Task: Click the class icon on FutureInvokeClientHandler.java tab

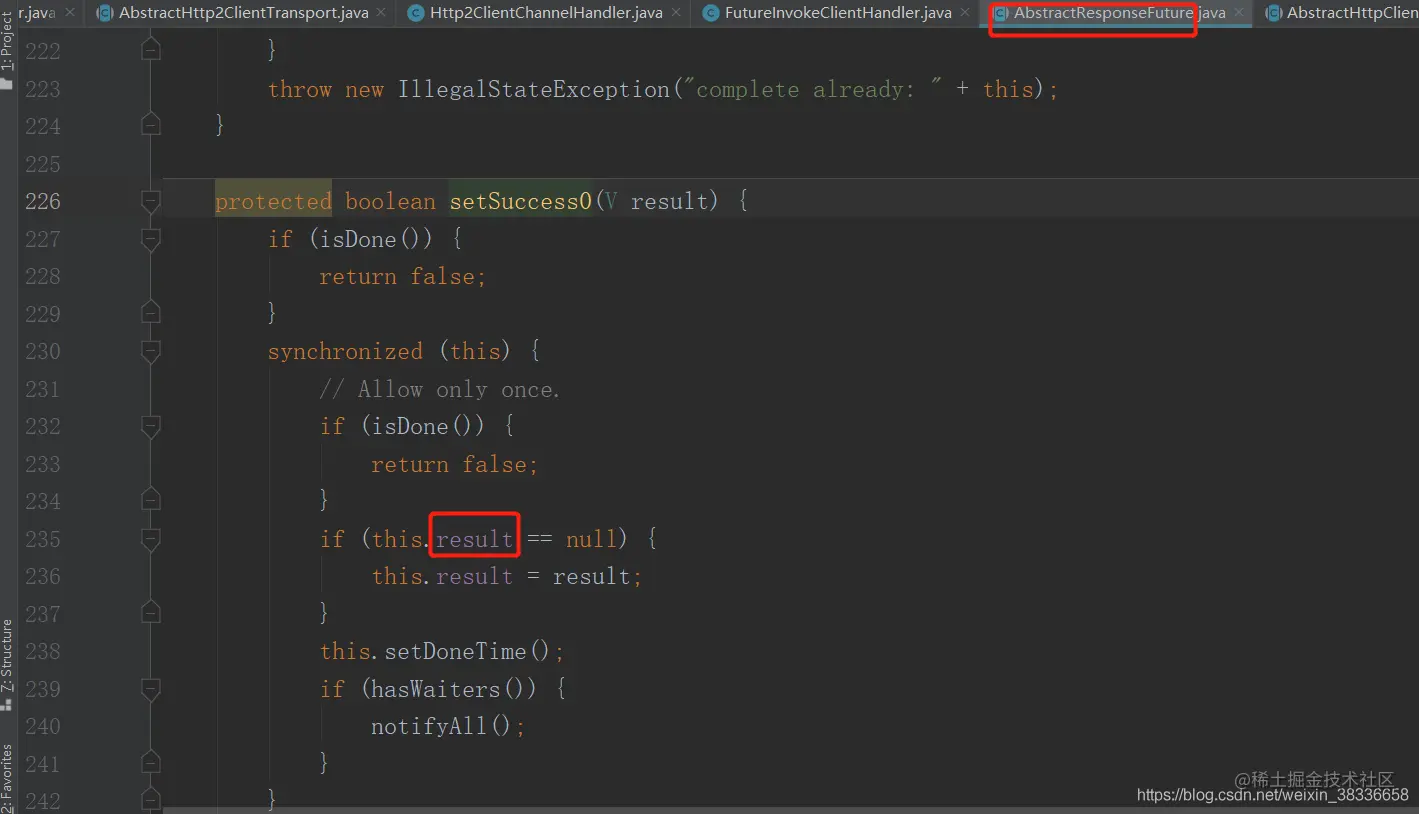Action: click(710, 13)
